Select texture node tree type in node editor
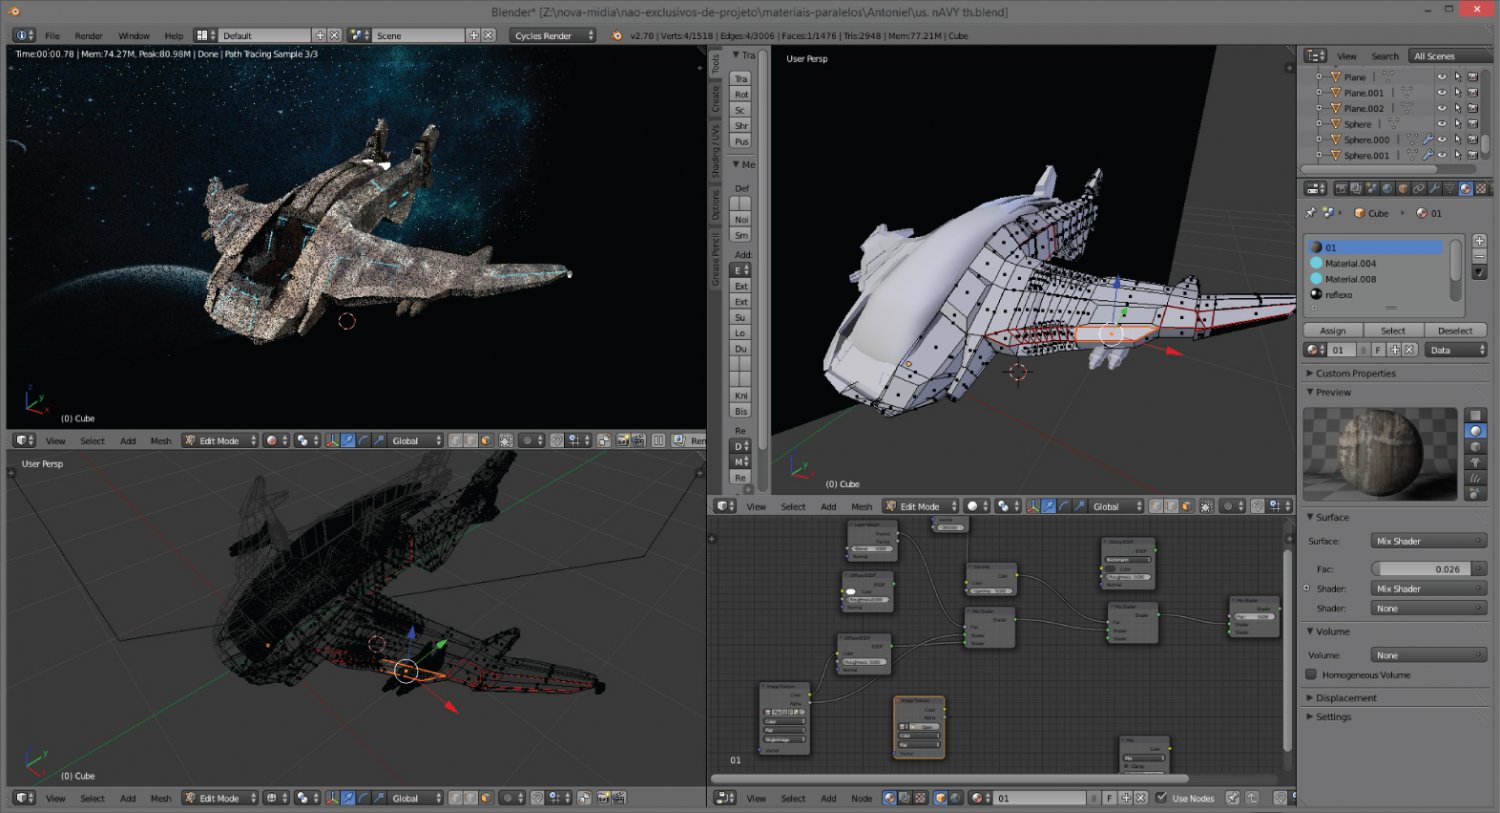This screenshot has width=1500, height=813. pyautogui.click(x=920, y=798)
